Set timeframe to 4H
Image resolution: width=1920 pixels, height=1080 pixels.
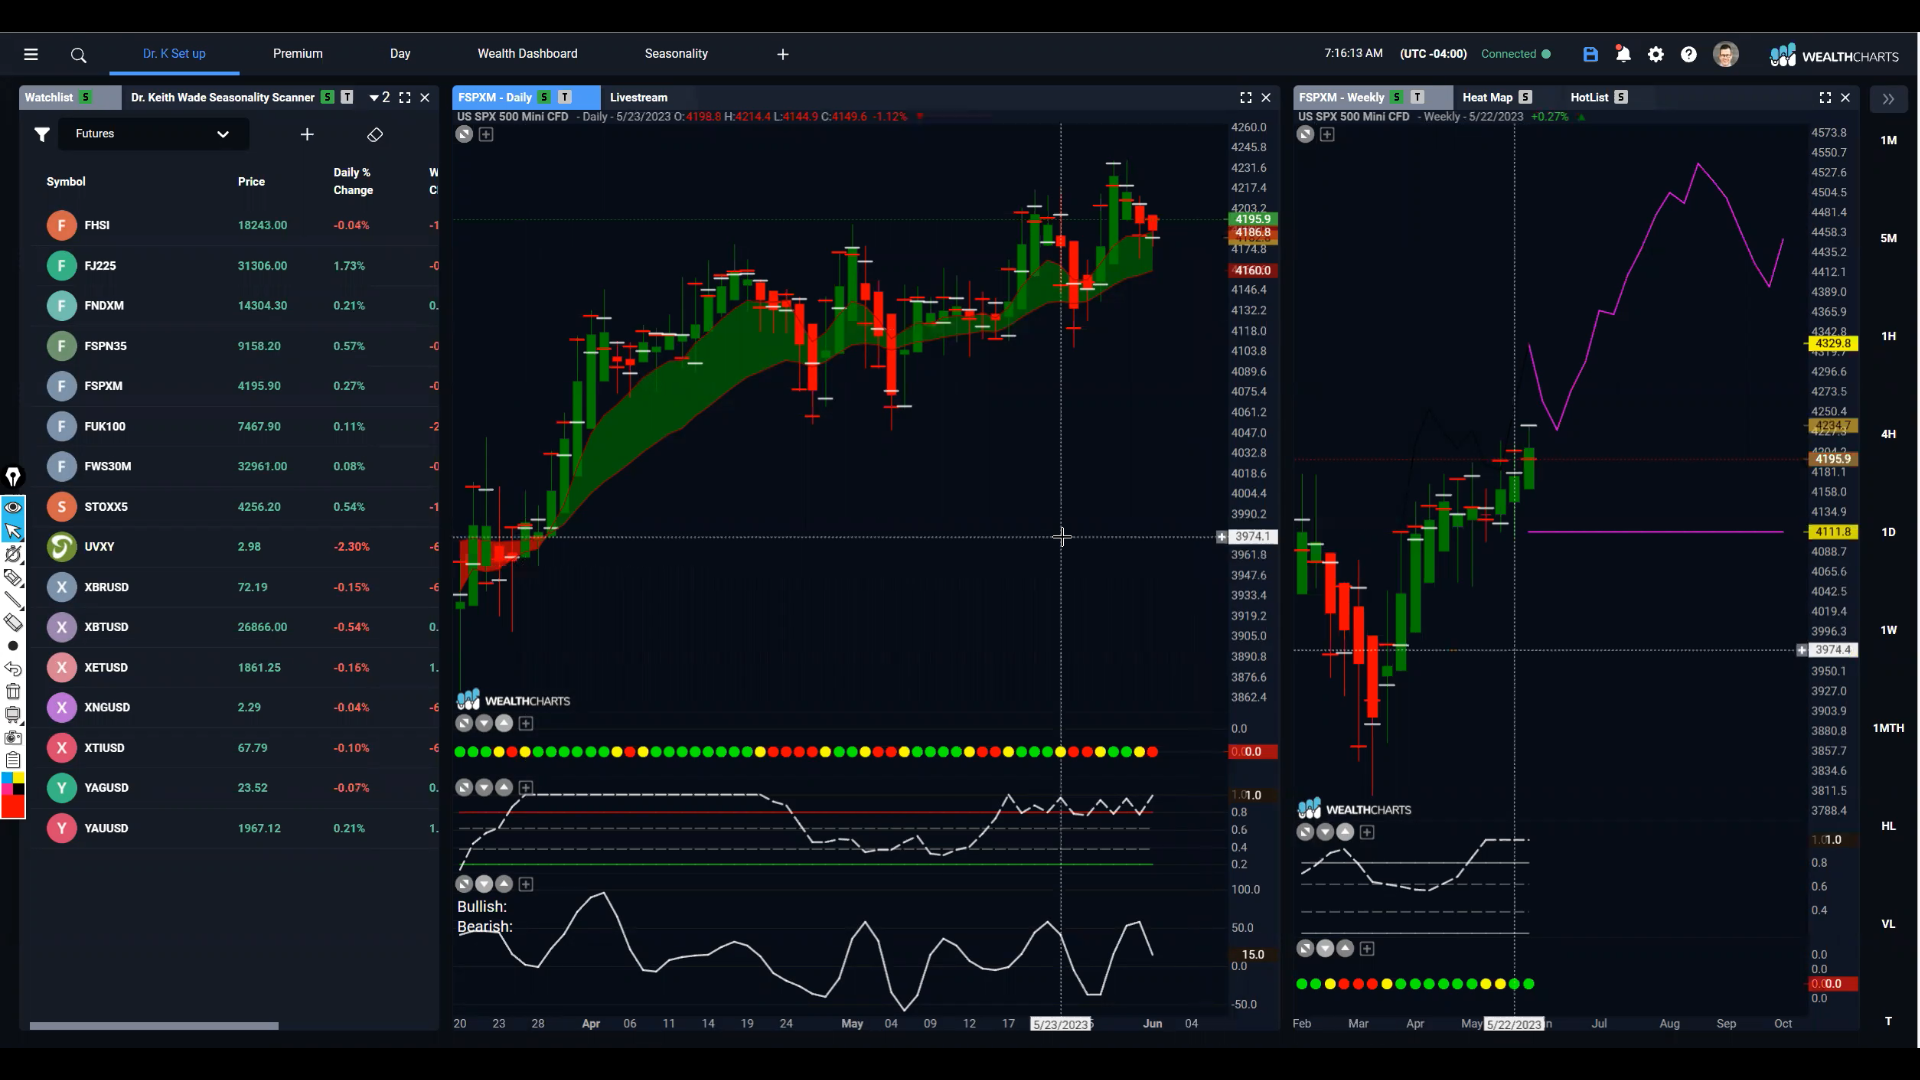(1888, 435)
